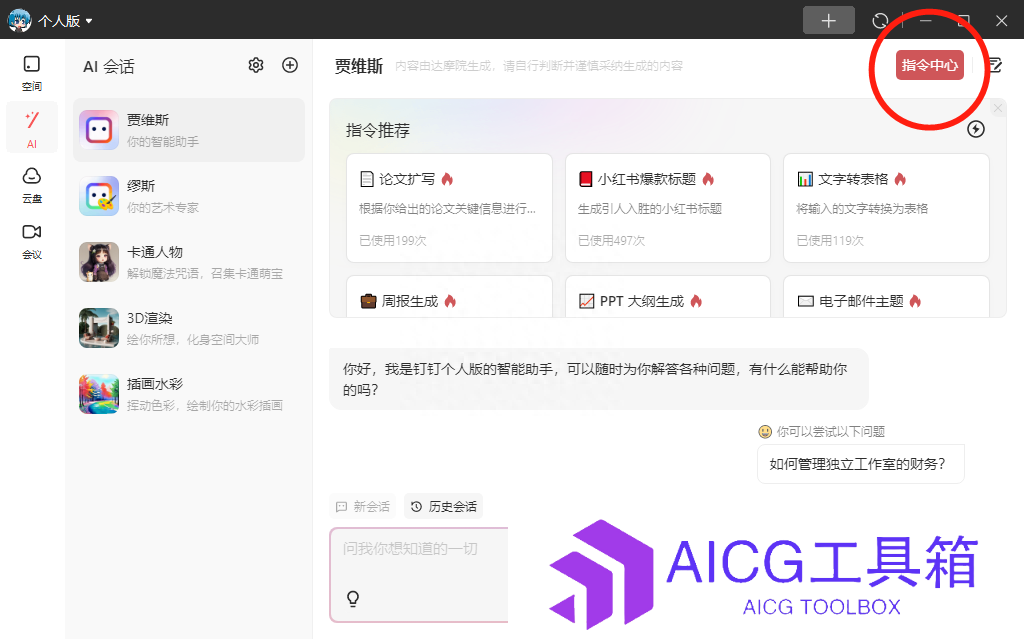This screenshot has width=1024, height=640.
Task: Click the lightbulb icon in the input box
Action: [x=353, y=598]
